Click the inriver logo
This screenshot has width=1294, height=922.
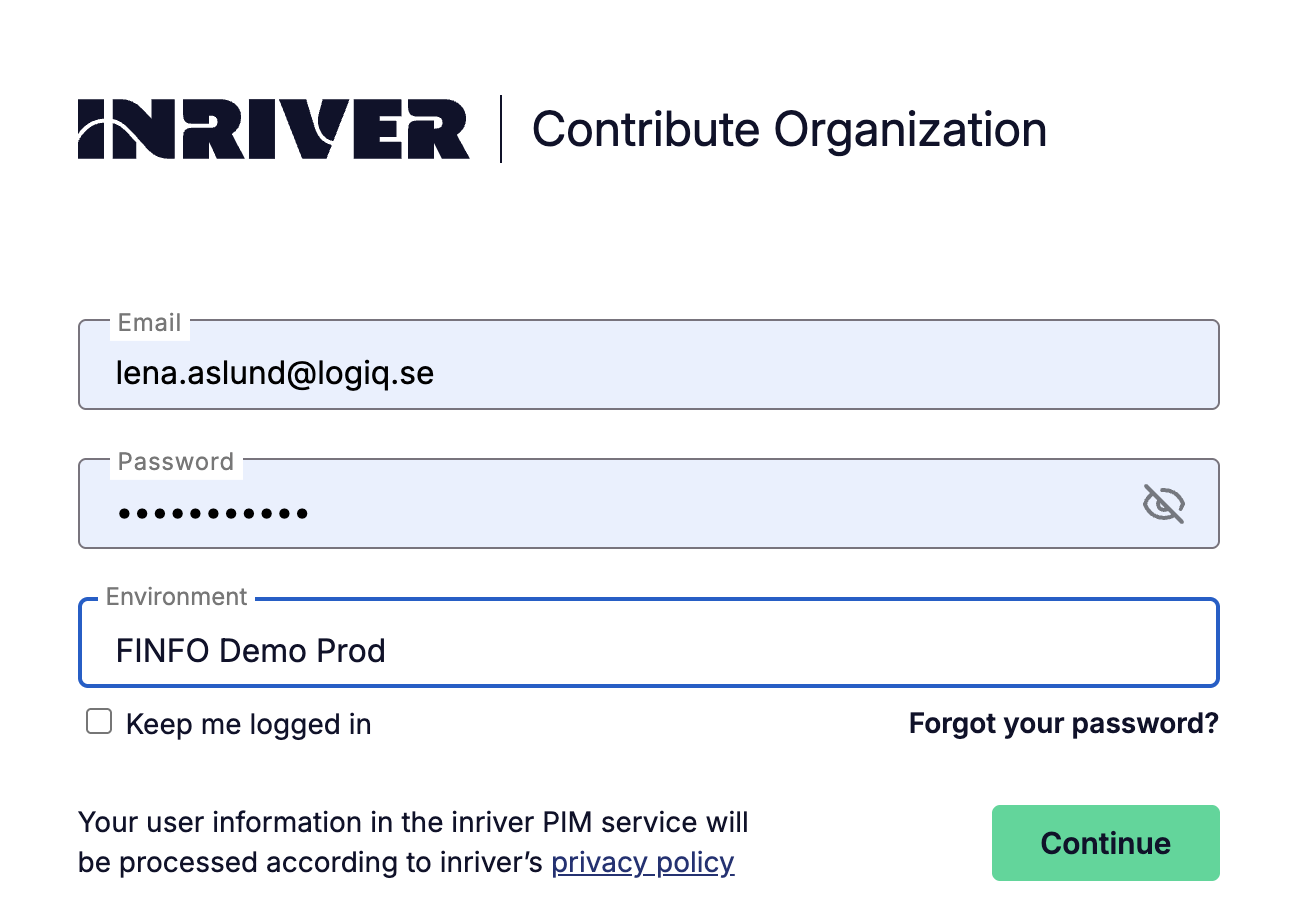273,129
